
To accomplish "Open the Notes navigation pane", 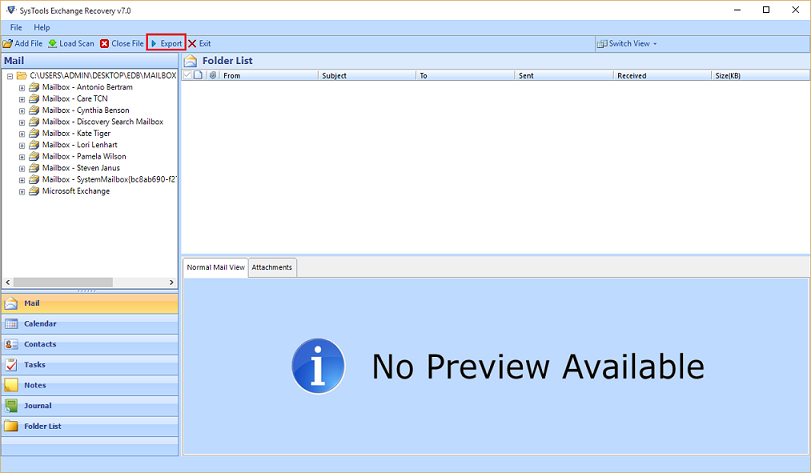I will pos(90,385).
